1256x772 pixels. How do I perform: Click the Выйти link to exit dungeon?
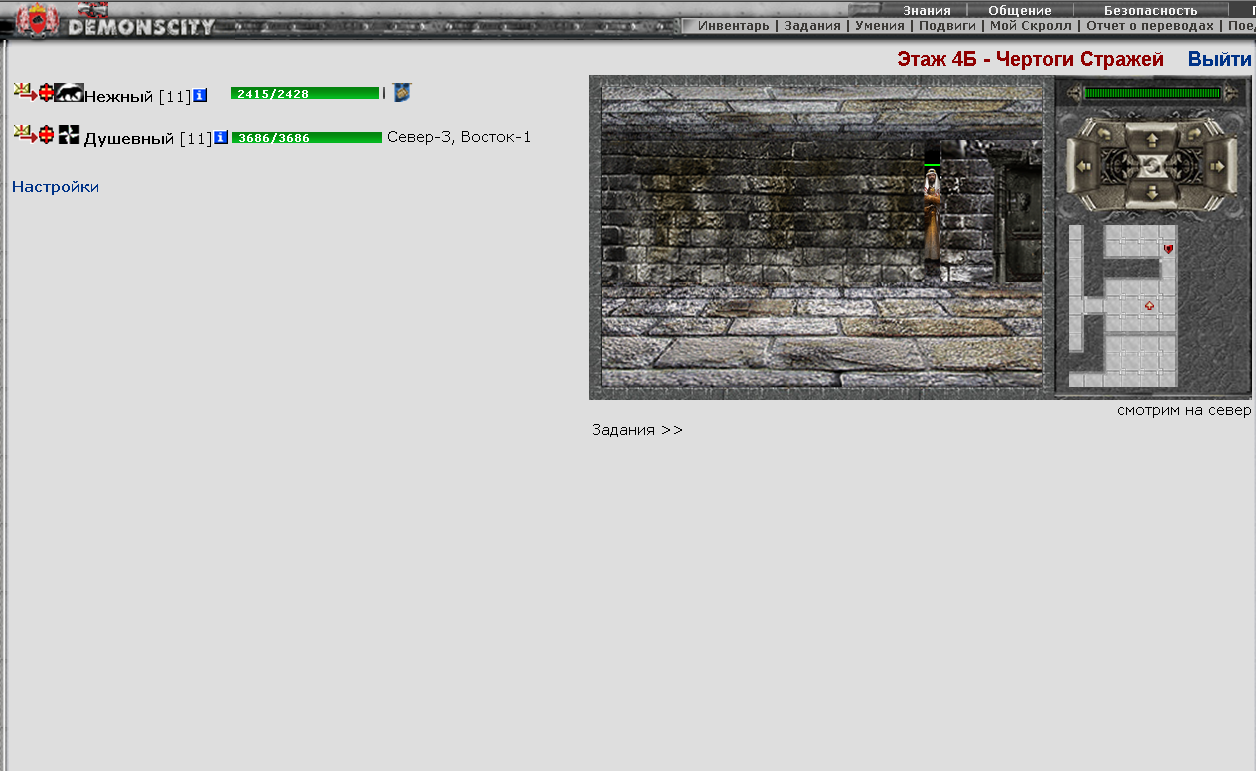click(1219, 59)
